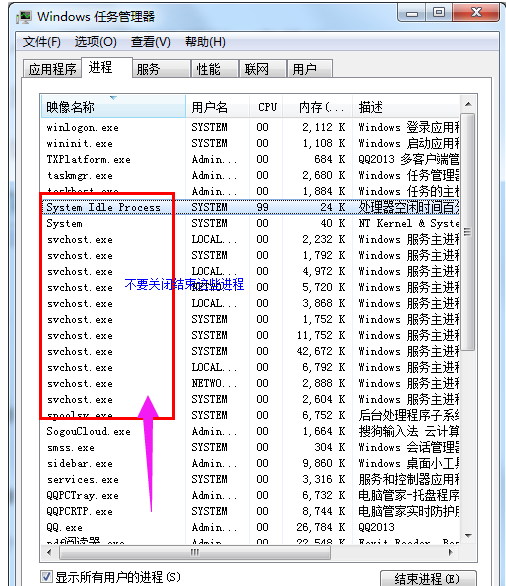Switch to the 服务 tab
The image size is (506, 586).
coord(161,69)
